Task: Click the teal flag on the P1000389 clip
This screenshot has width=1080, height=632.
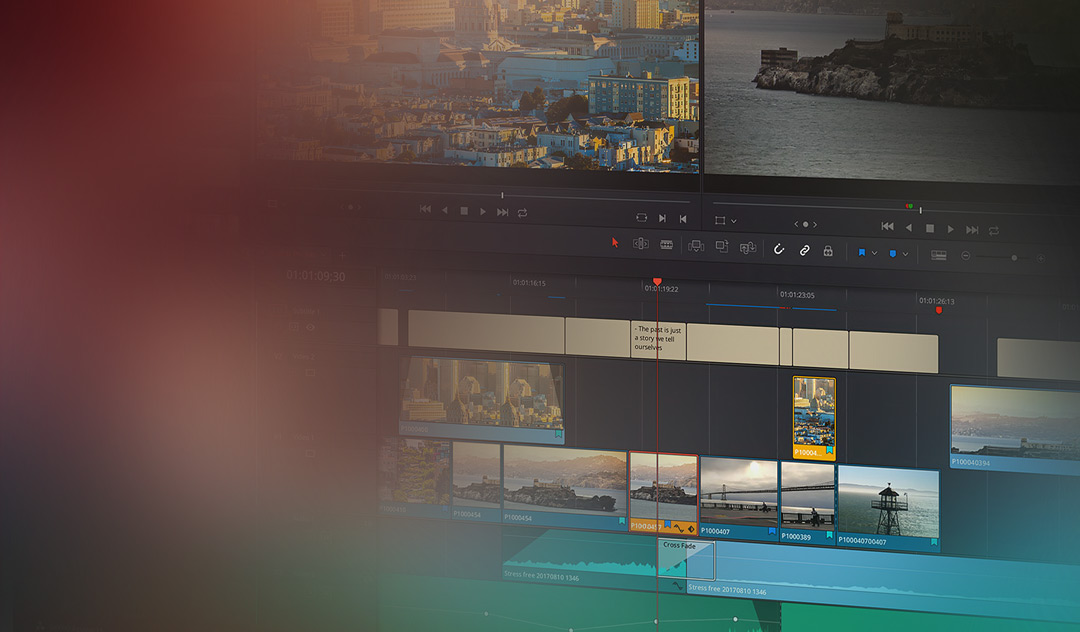Action: click(x=829, y=535)
